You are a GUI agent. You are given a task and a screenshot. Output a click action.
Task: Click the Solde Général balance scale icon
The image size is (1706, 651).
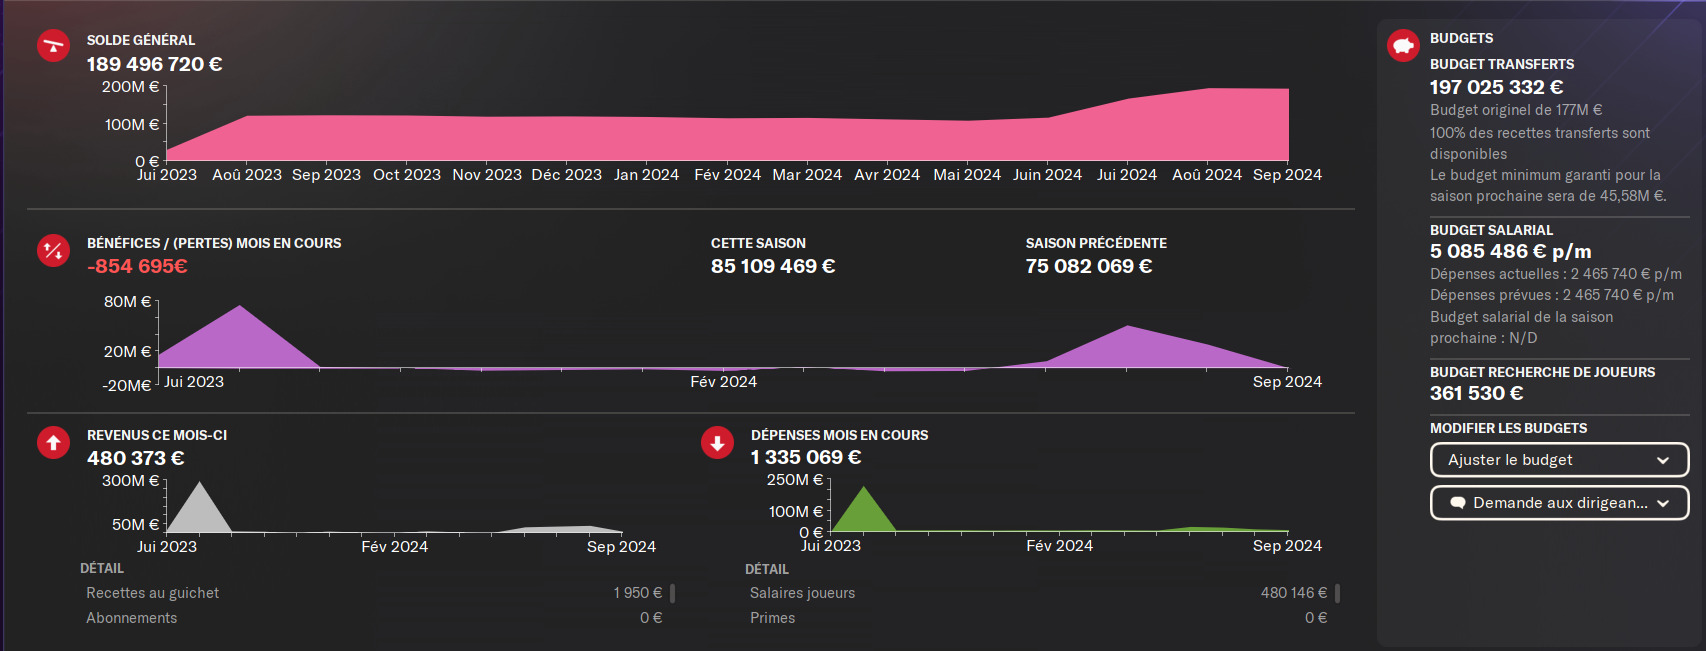coord(53,46)
